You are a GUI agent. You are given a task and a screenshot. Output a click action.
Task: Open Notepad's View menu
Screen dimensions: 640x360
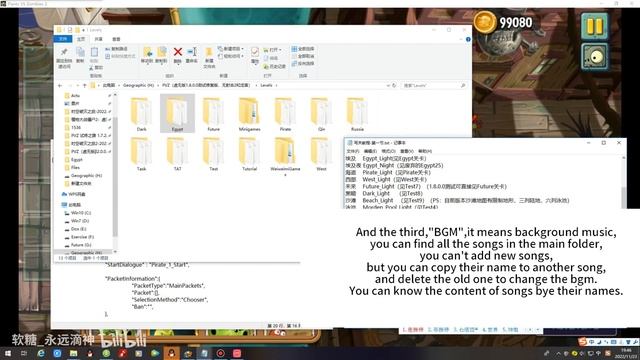407,151
